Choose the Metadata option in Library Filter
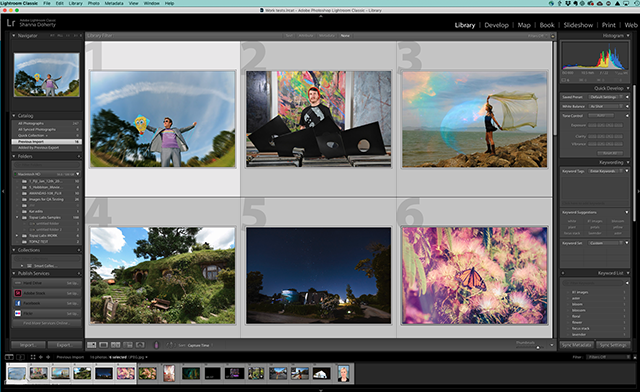Screen dimensions: 640x392 coord(327,36)
